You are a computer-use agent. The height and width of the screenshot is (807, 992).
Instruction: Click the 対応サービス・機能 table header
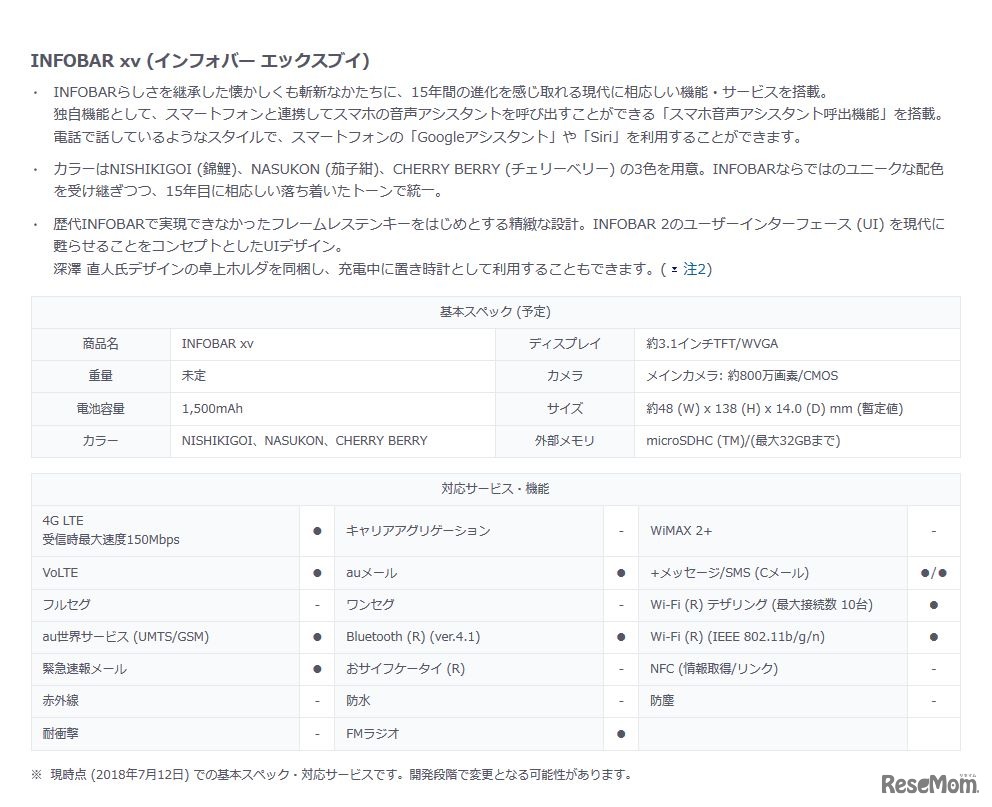pos(495,489)
